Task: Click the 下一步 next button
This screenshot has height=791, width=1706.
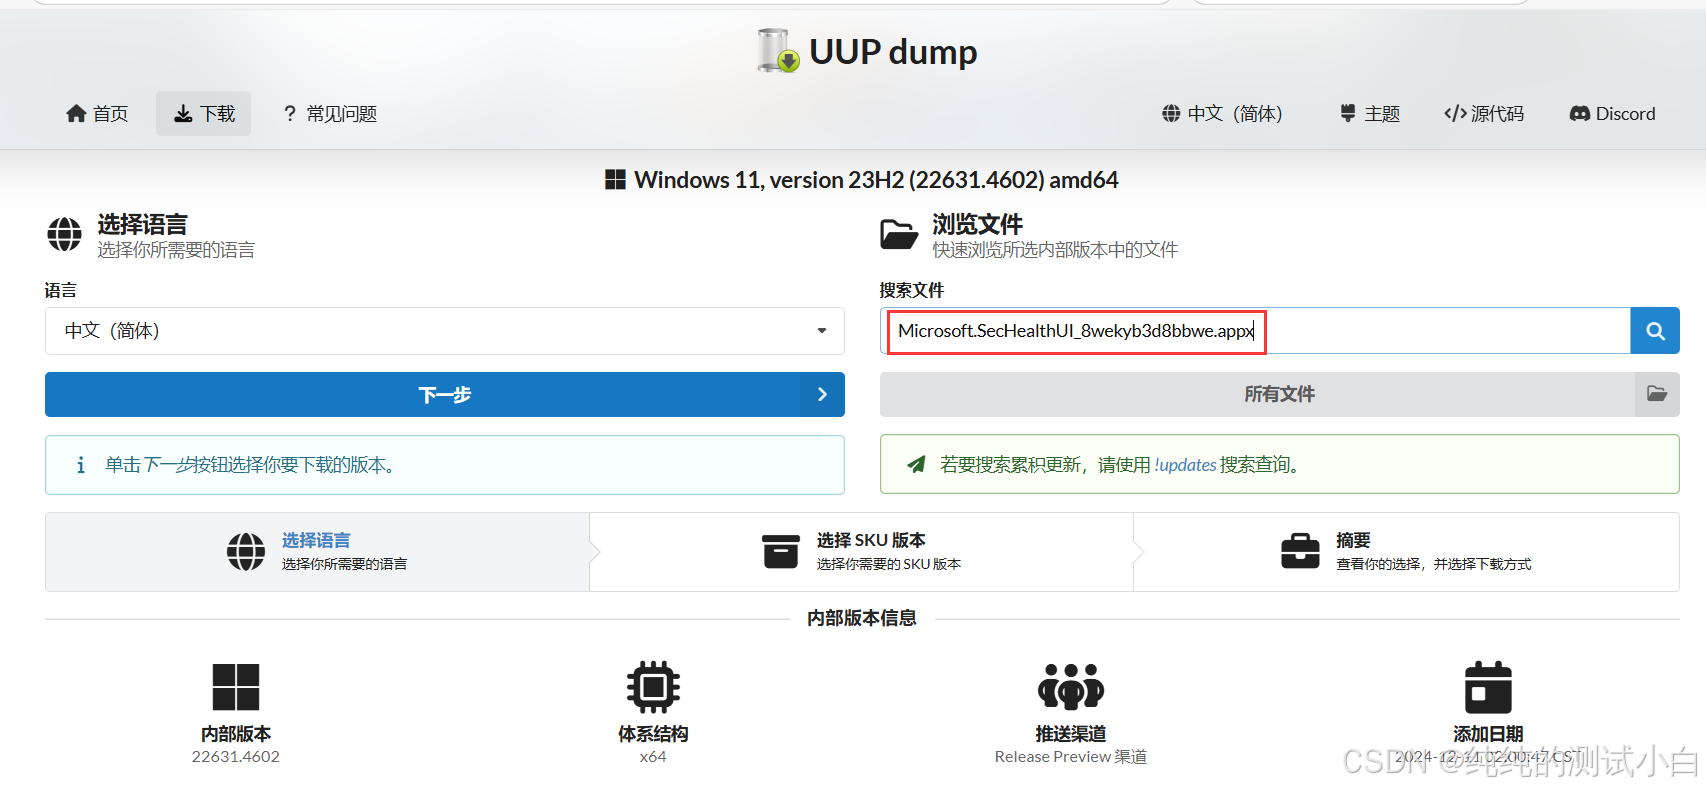Action: (x=445, y=395)
